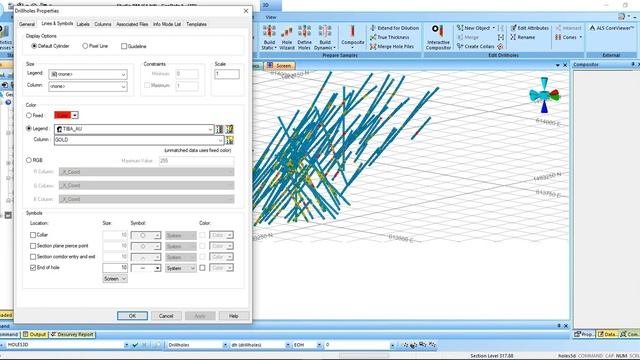Screen dimensions: 640x360
Task: Open the End of hole System dropdown
Action: [x=180, y=268]
